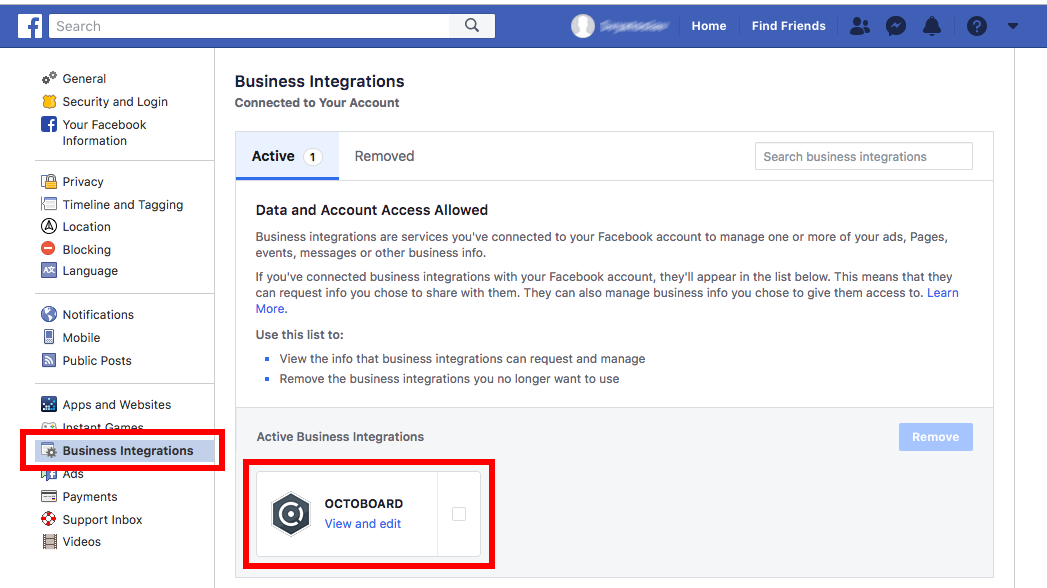Click the Apps and Websites icon
Image resolution: width=1047 pixels, height=588 pixels.
[49, 404]
